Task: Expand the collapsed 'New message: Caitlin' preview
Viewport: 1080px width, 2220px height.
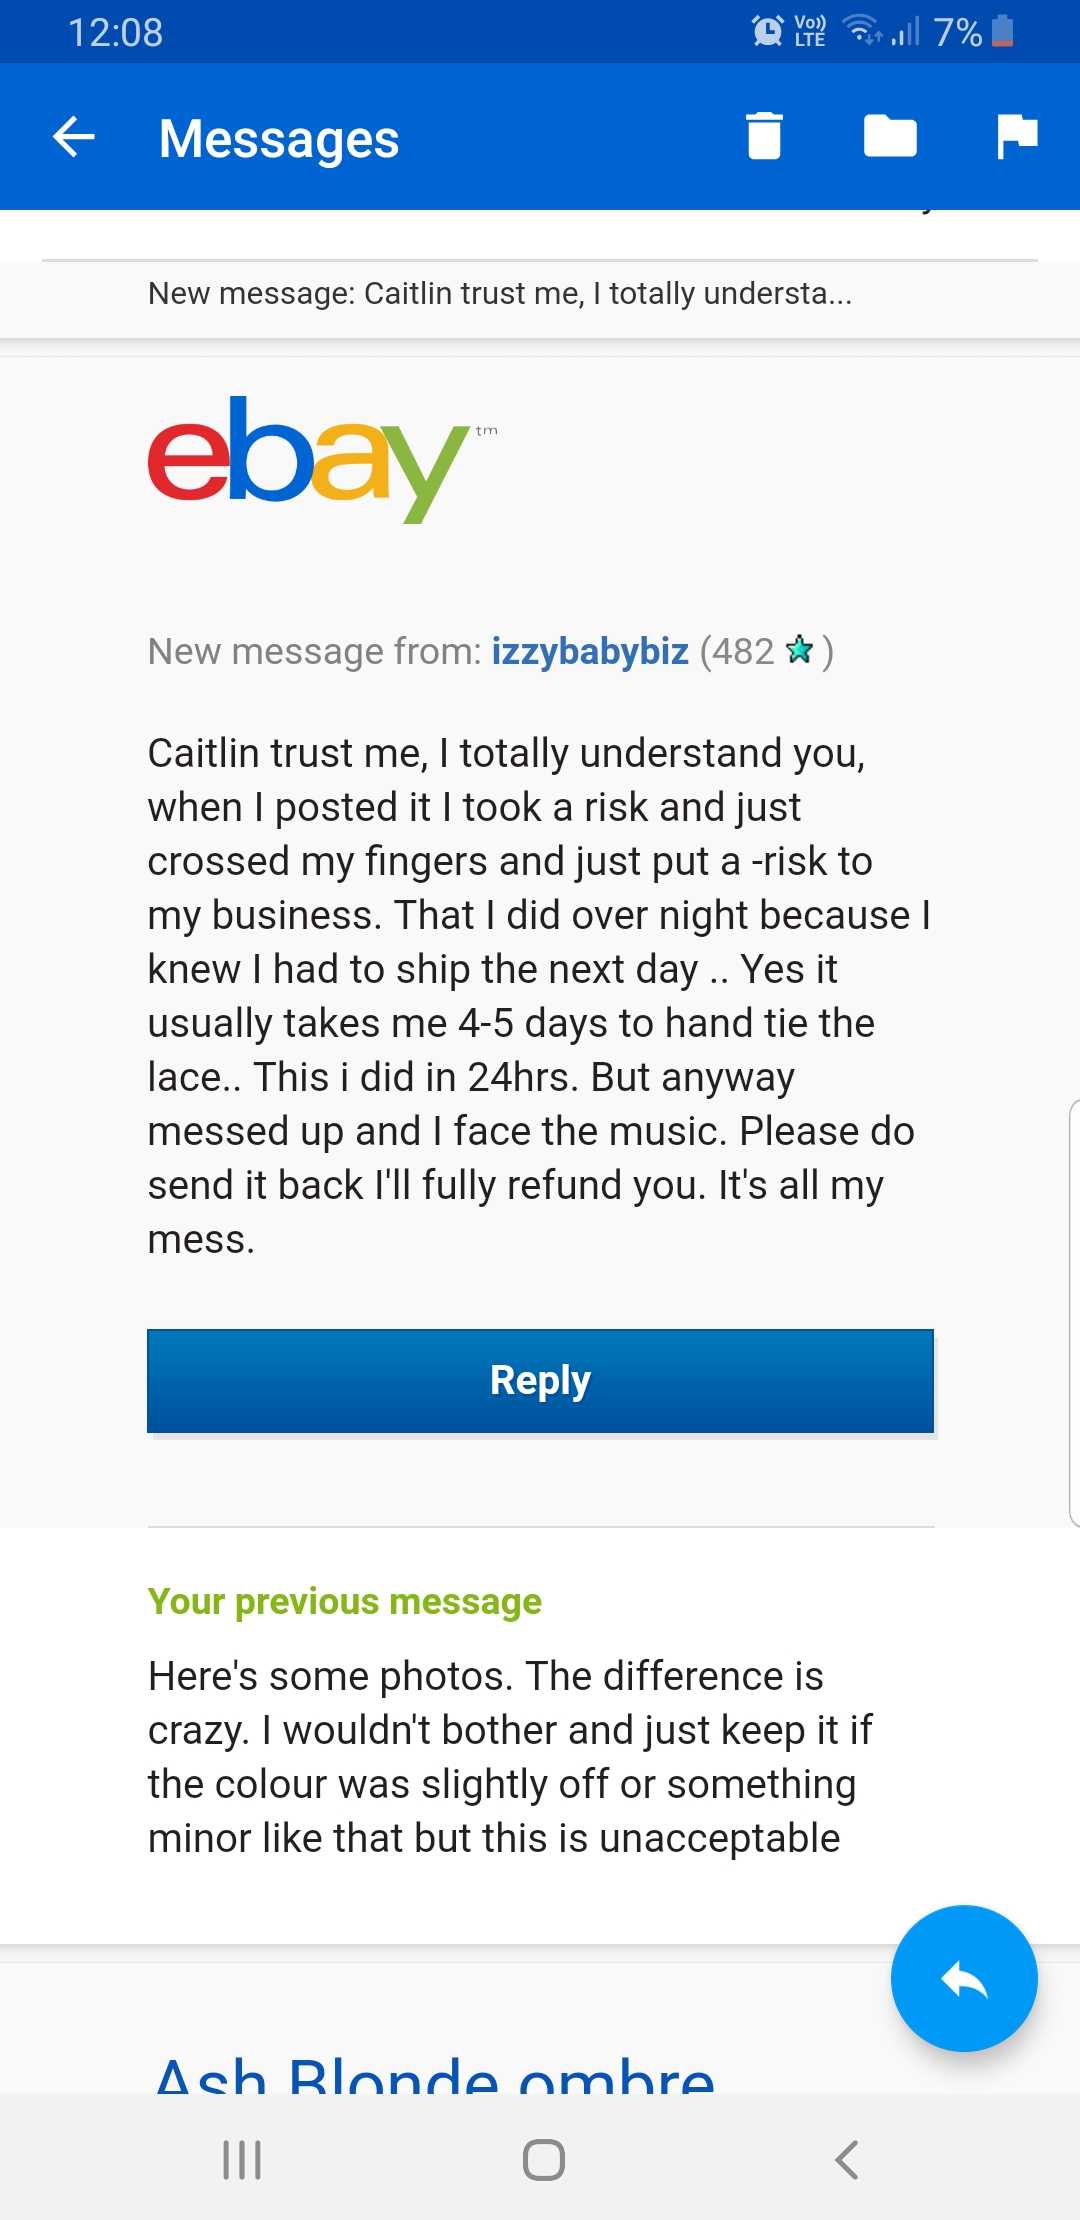Action: coord(500,294)
